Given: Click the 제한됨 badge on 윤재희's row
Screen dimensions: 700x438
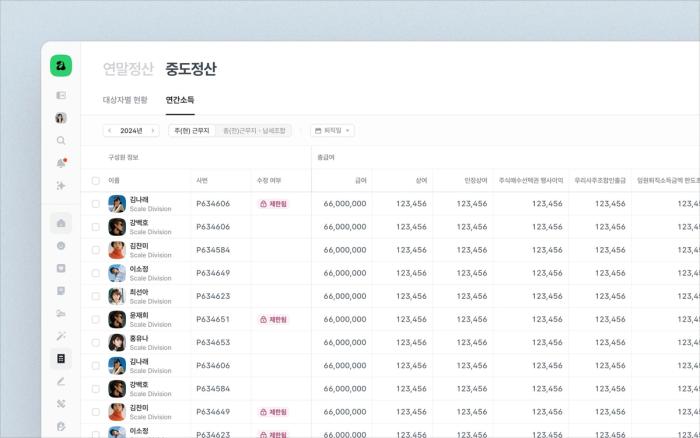Looking at the screenshot, I should [273, 319].
